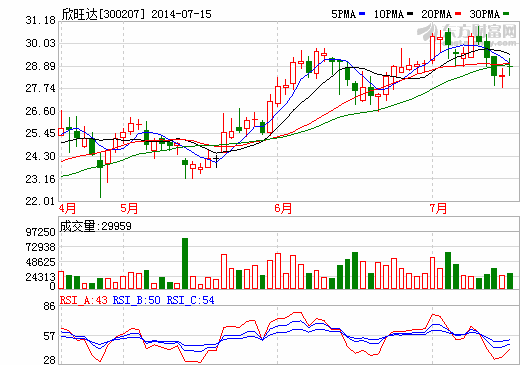This screenshot has height=365, width=520.
Task: Select the 30PMA legend label
Action: [x=485, y=14]
